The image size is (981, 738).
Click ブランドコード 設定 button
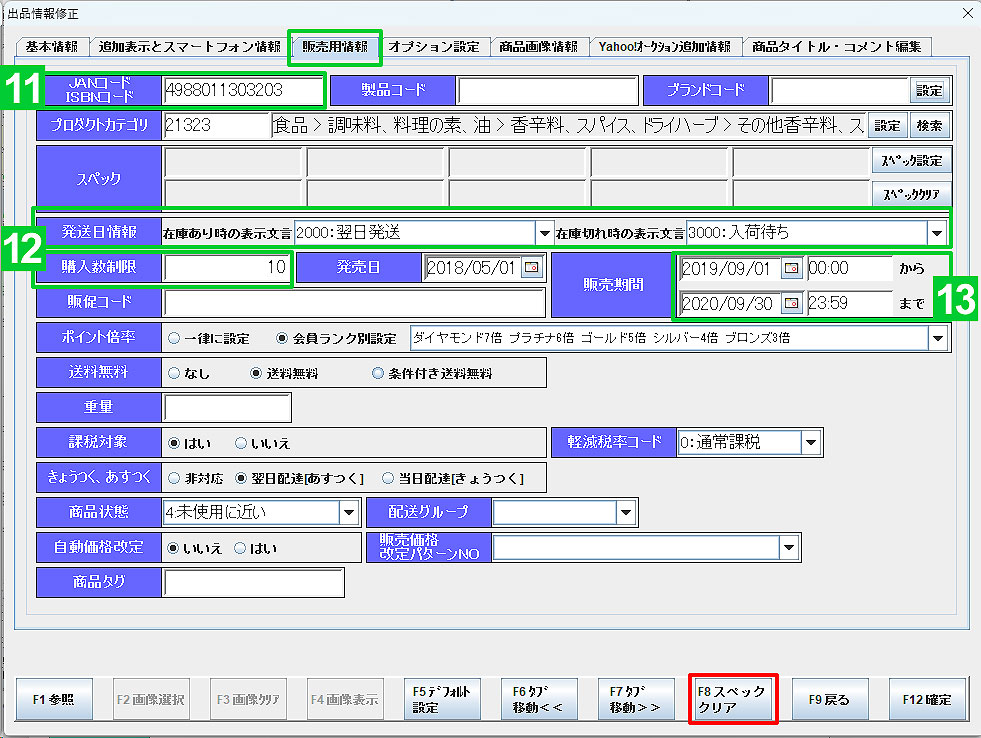929,90
